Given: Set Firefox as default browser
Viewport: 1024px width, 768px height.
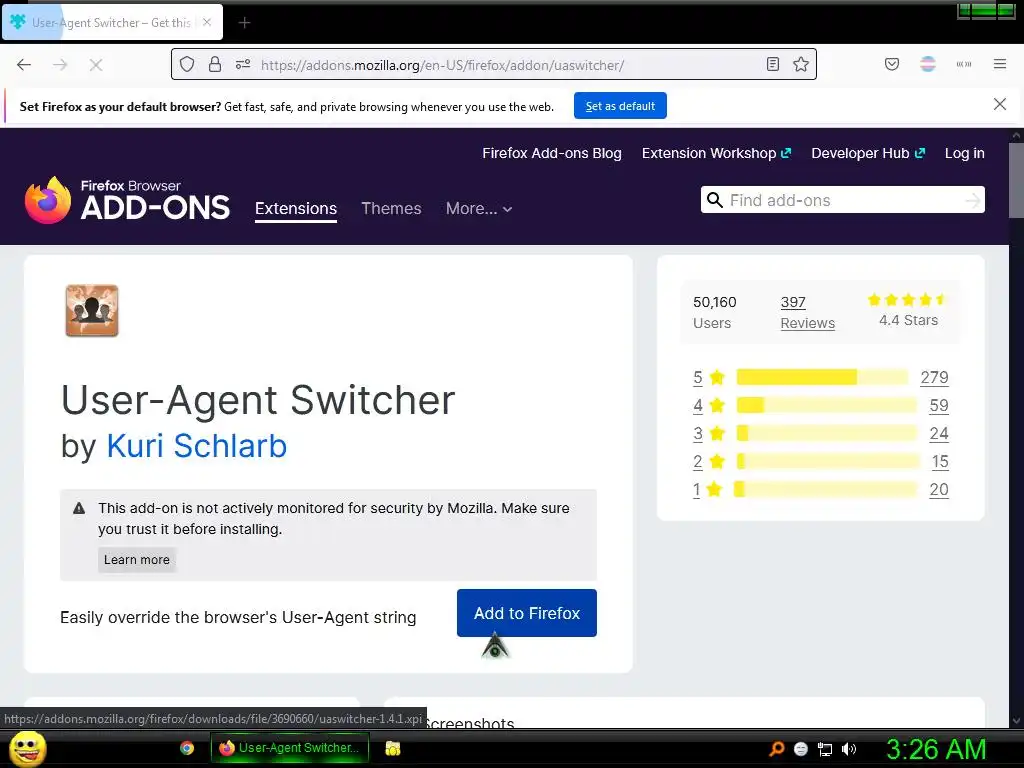Looking at the screenshot, I should point(620,106).
